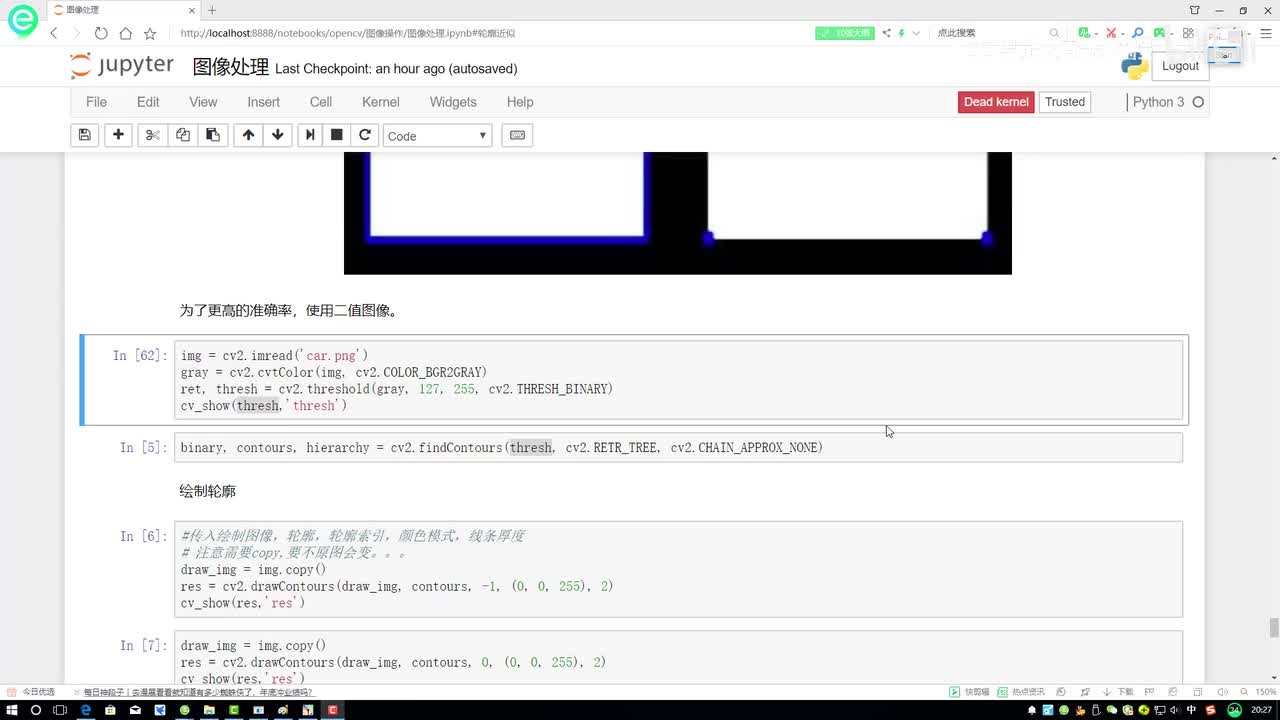Open Microsoft Edge from the taskbar
Screen dimensions: 1280x720
(86, 710)
